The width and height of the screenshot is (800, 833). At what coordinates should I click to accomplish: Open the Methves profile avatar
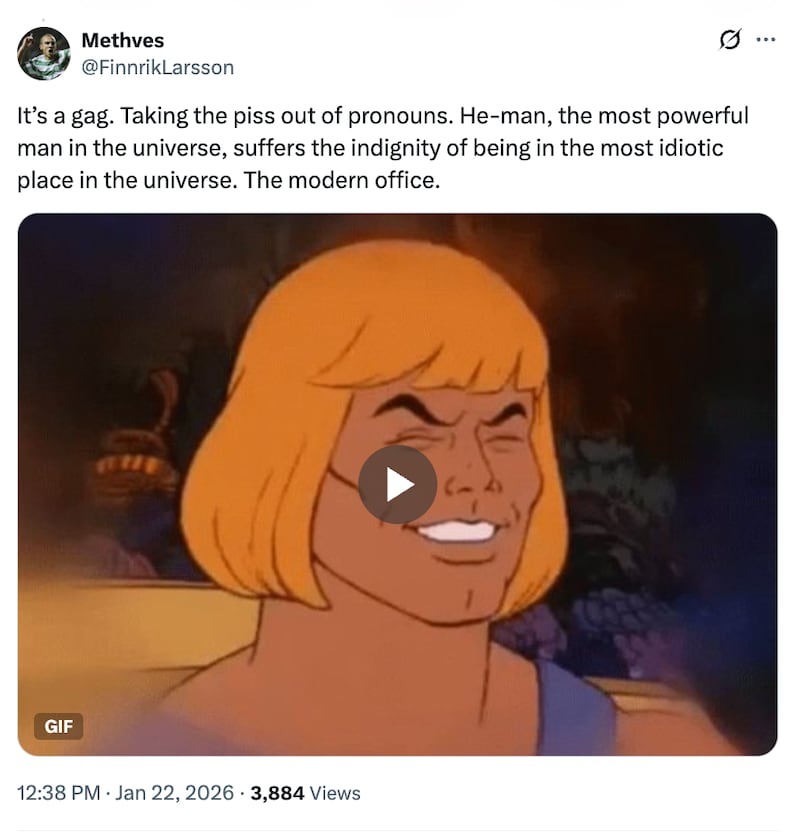pos(44,54)
